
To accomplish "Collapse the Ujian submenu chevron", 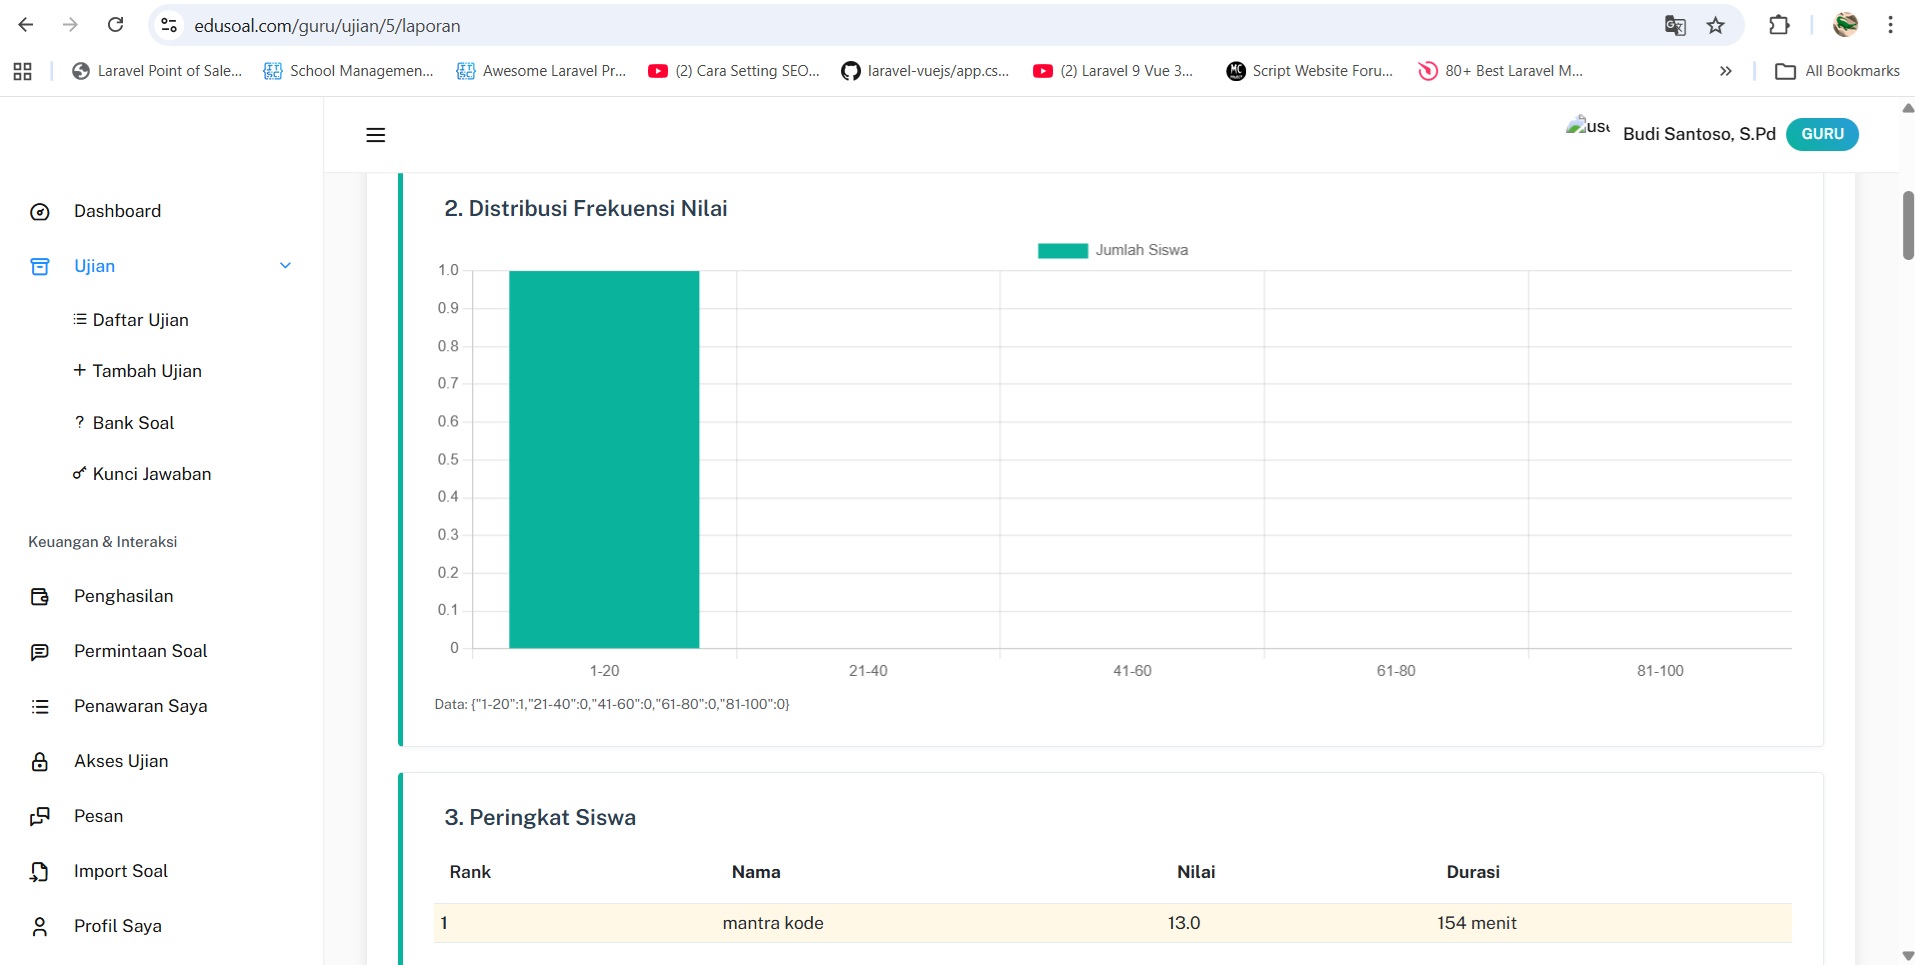I will [285, 266].
